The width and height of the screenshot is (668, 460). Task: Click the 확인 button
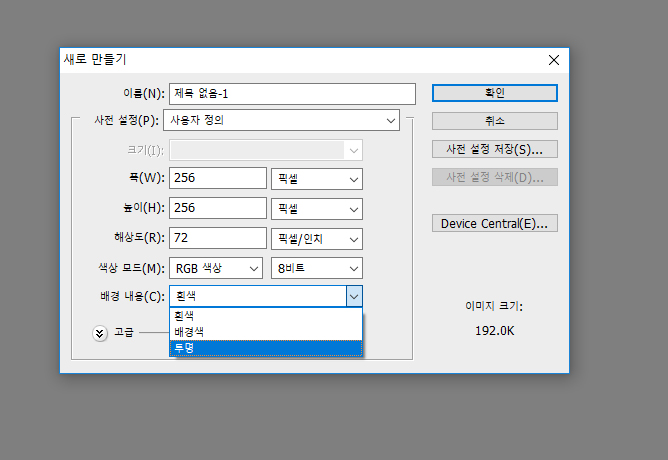coord(495,93)
